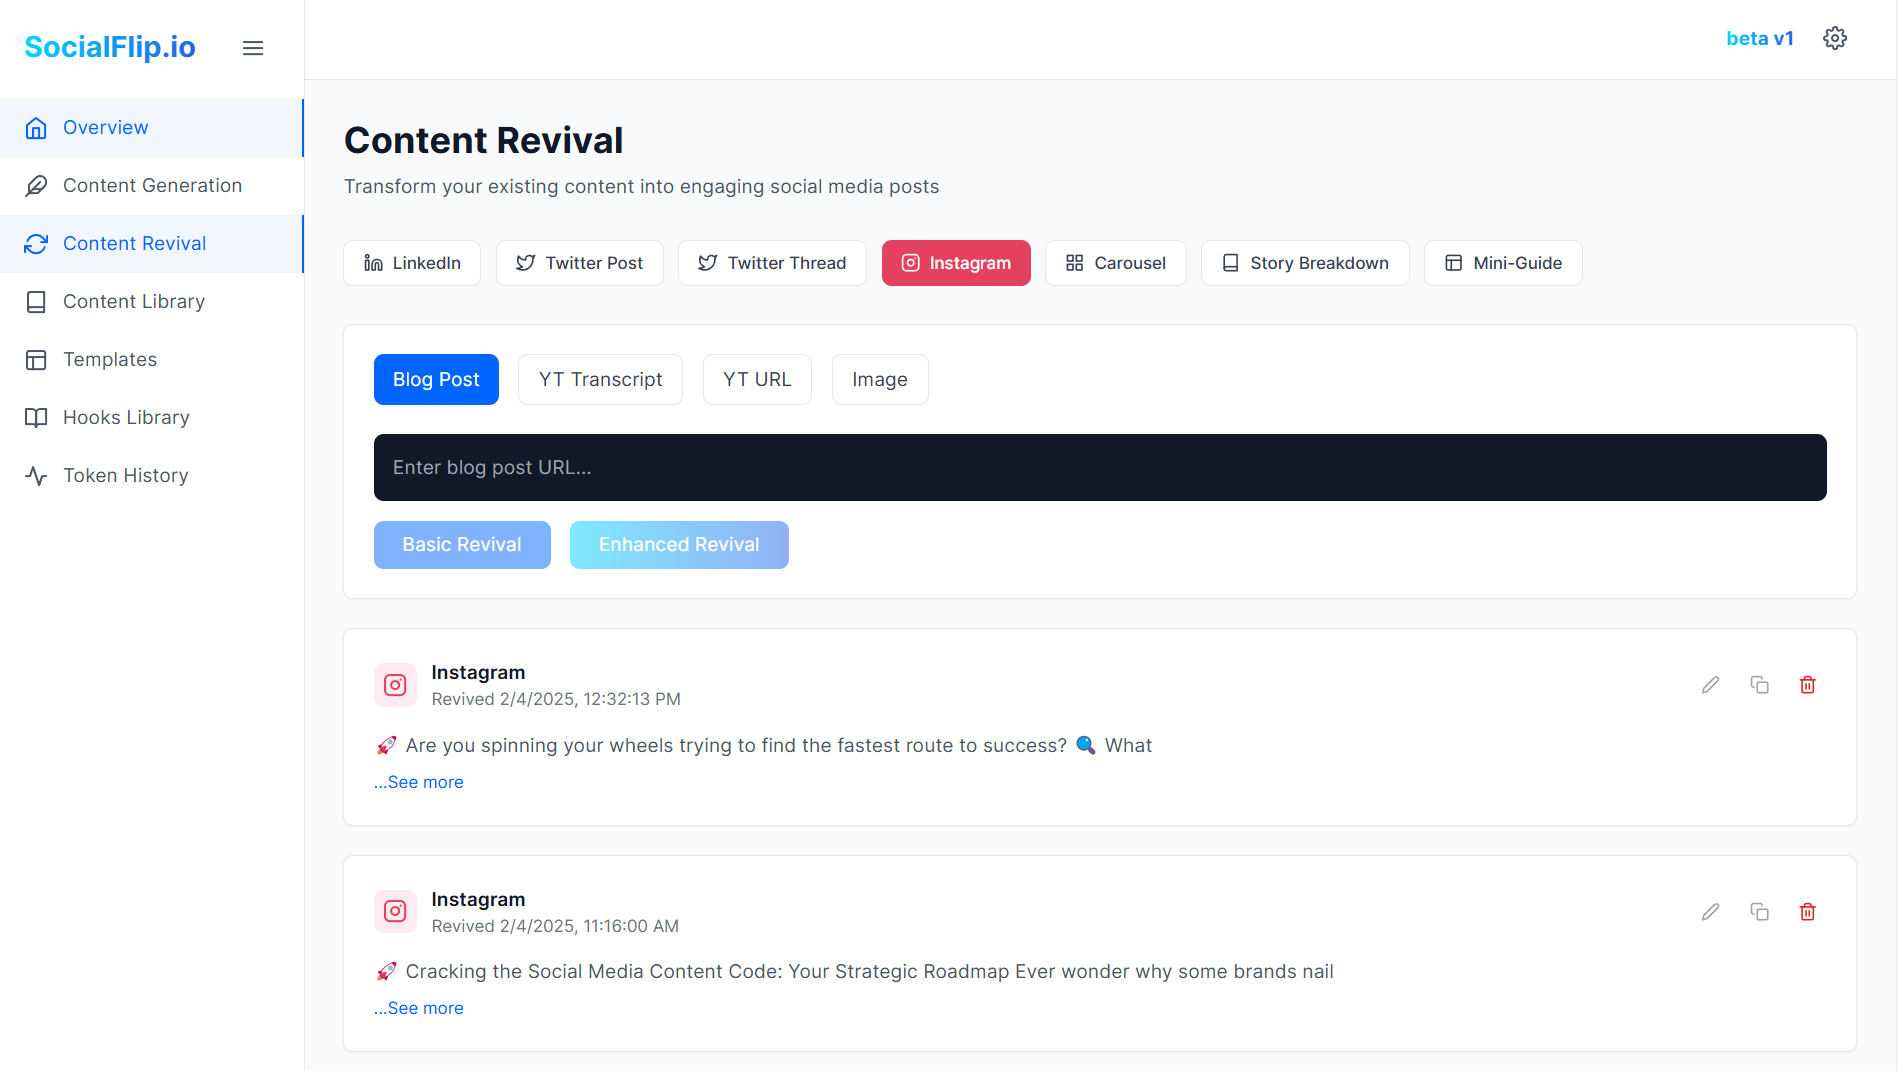The image size is (1898, 1071).
Task: Choose the Twitter Post format
Action: tap(580, 263)
